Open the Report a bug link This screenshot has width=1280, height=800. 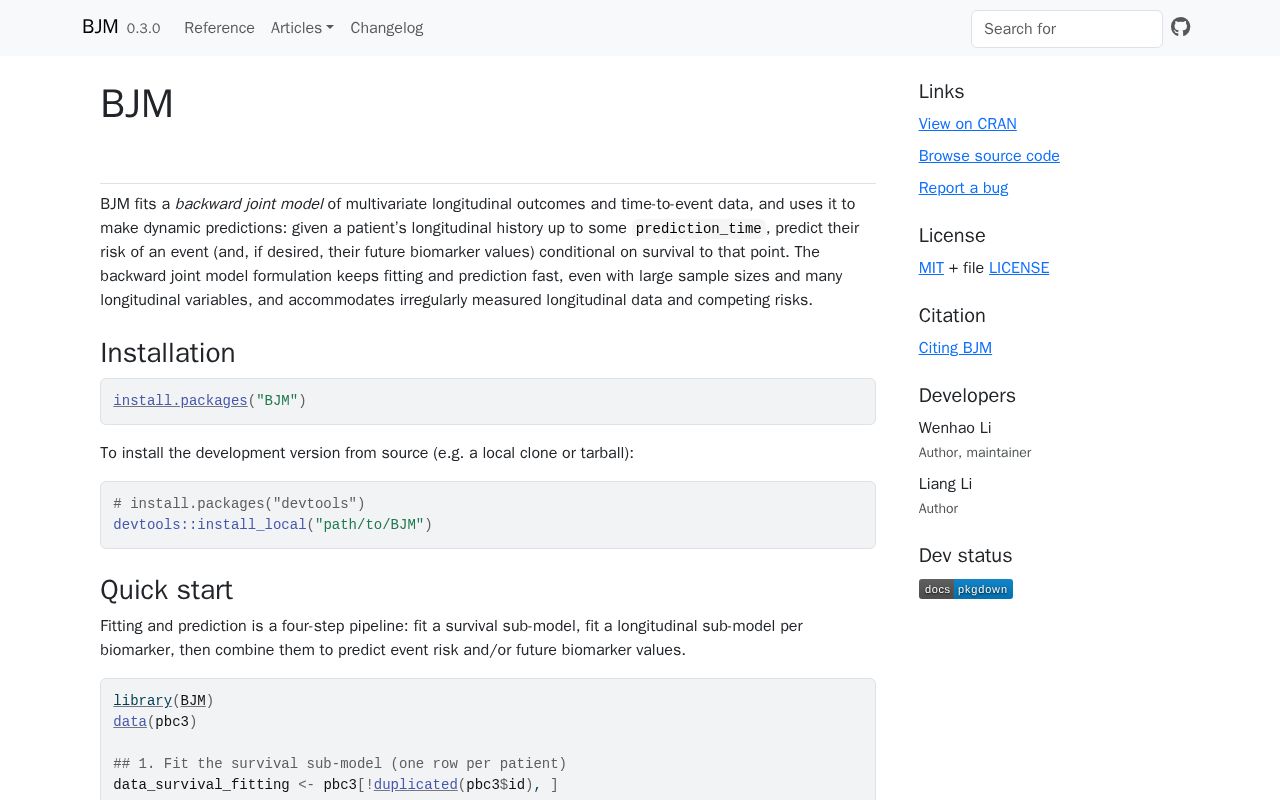pos(963,188)
